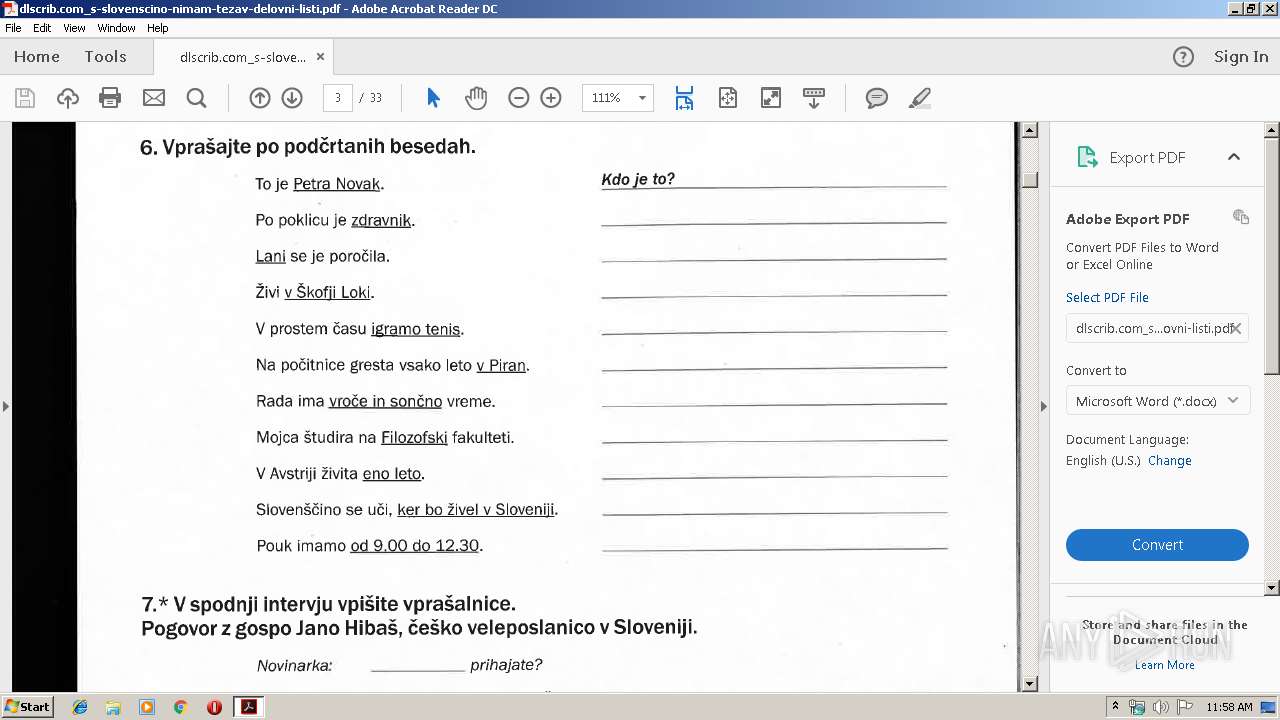Click the fit one full page icon
This screenshot has width=1280, height=720.
pyautogui.click(x=728, y=98)
